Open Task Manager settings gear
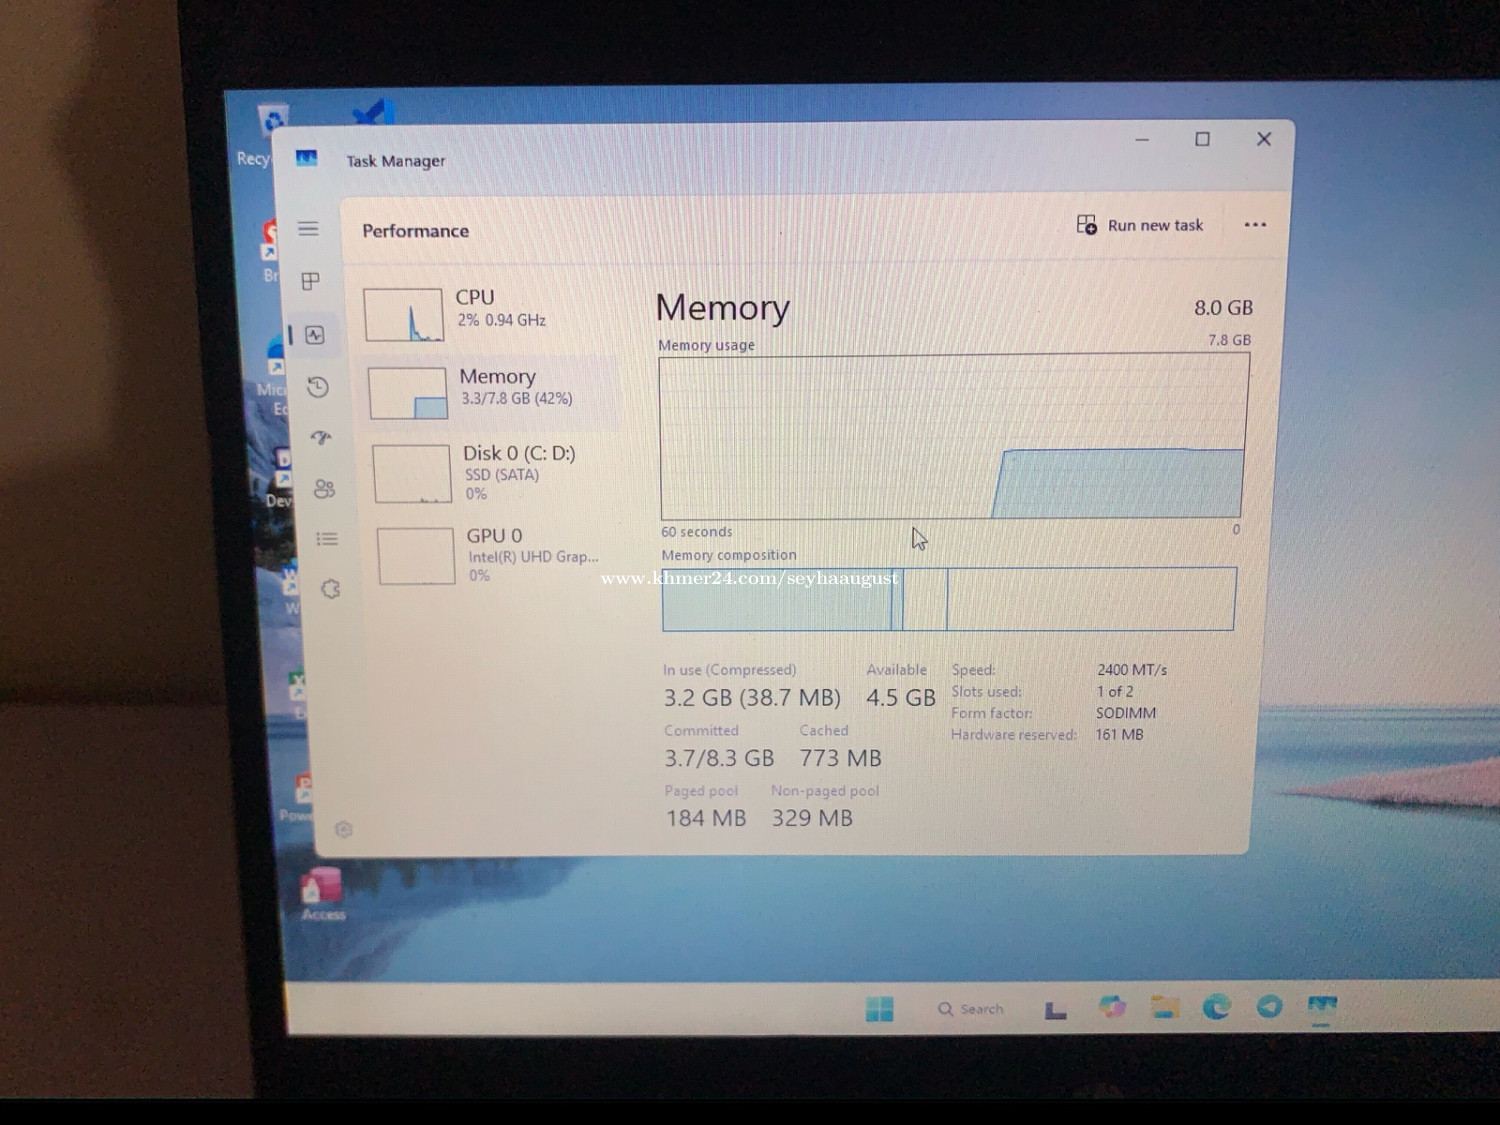The height and width of the screenshot is (1125, 1500). click(343, 830)
